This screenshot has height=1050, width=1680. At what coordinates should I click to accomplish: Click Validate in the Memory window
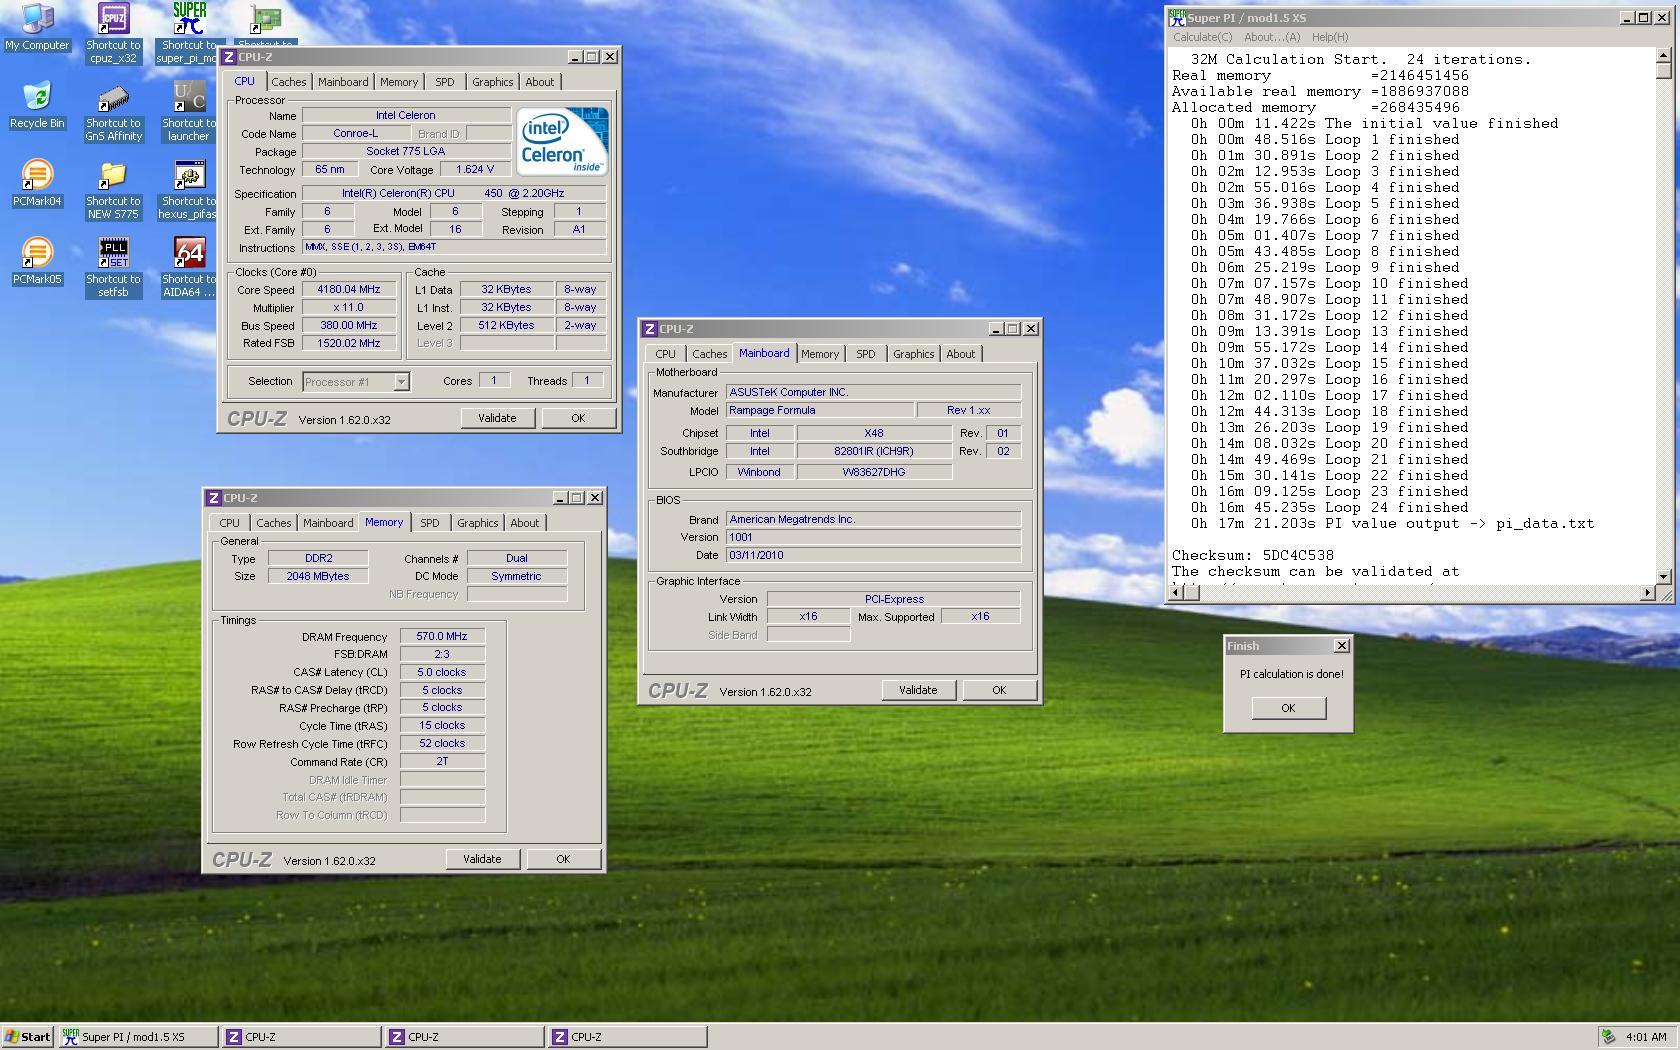(482, 859)
